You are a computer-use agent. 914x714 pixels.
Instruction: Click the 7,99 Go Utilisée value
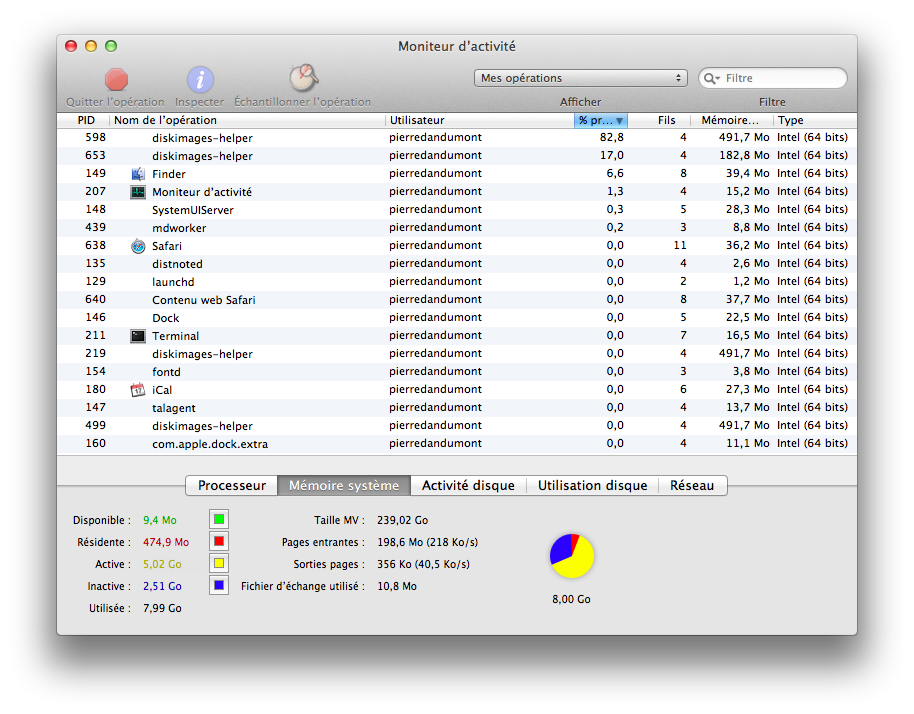pyautogui.click(x=162, y=608)
